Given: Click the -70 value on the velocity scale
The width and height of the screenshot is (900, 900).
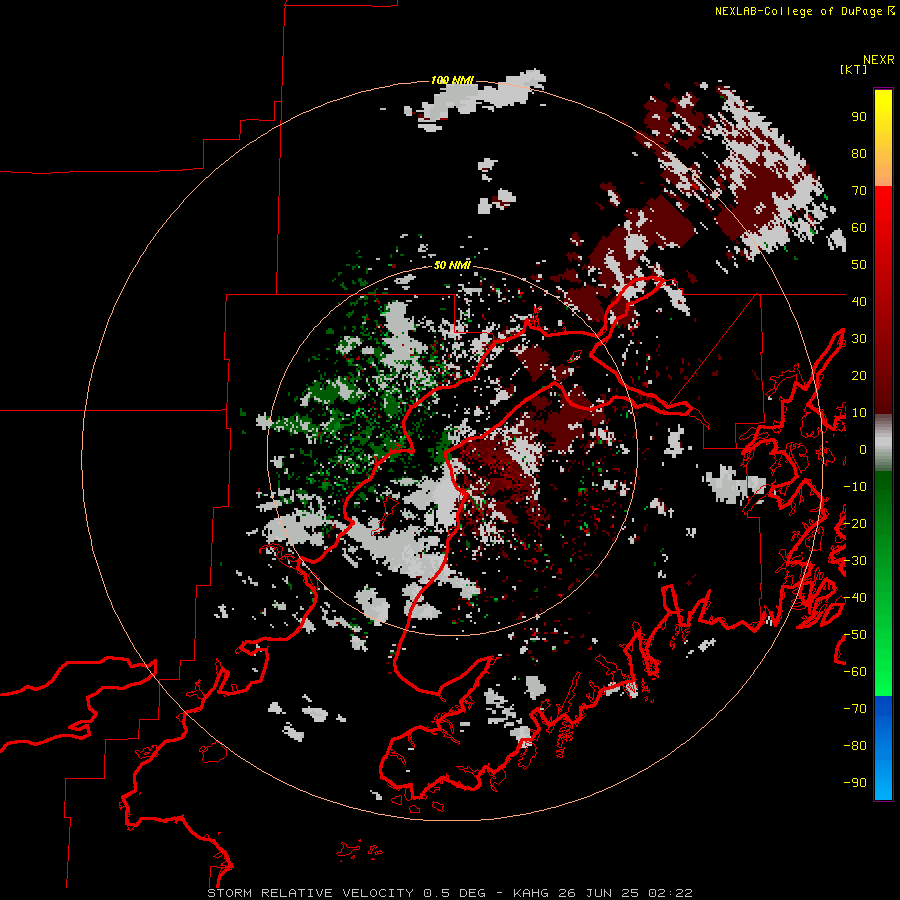Looking at the screenshot, I should click(855, 709).
